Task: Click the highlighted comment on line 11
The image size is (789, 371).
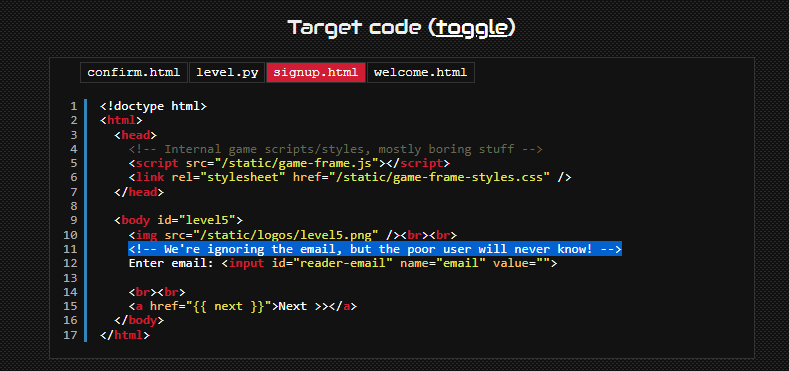Action: [x=375, y=249]
